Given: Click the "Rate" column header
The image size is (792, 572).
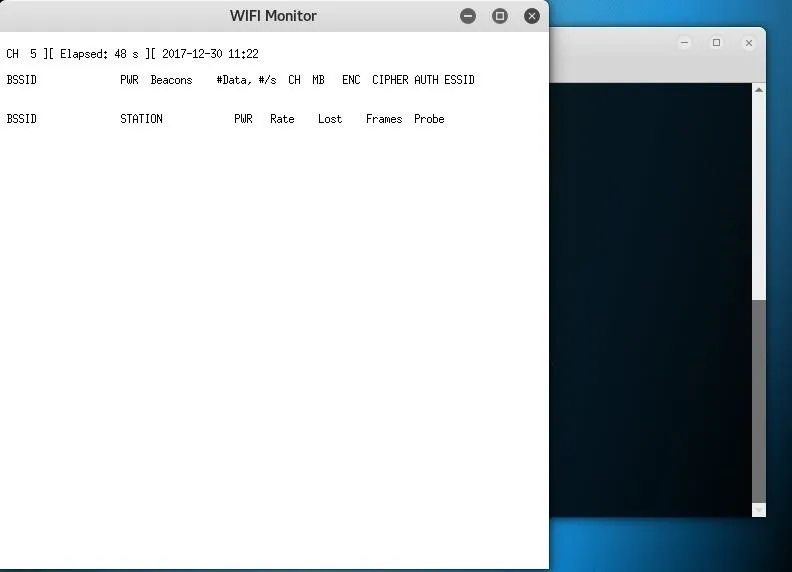Looking at the screenshot, I should pyautogui.click(x=282, y=119).
